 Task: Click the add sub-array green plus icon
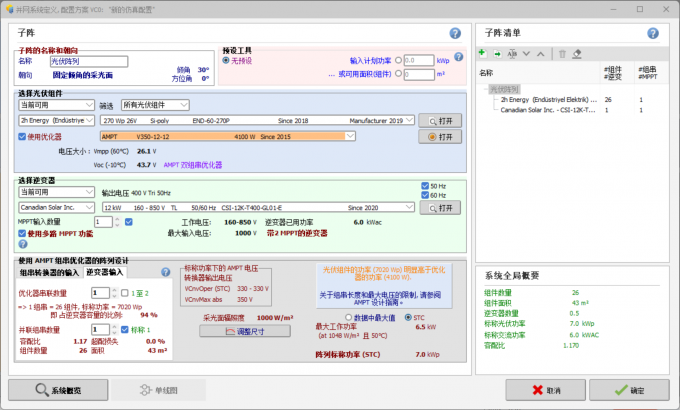[483, 53]
